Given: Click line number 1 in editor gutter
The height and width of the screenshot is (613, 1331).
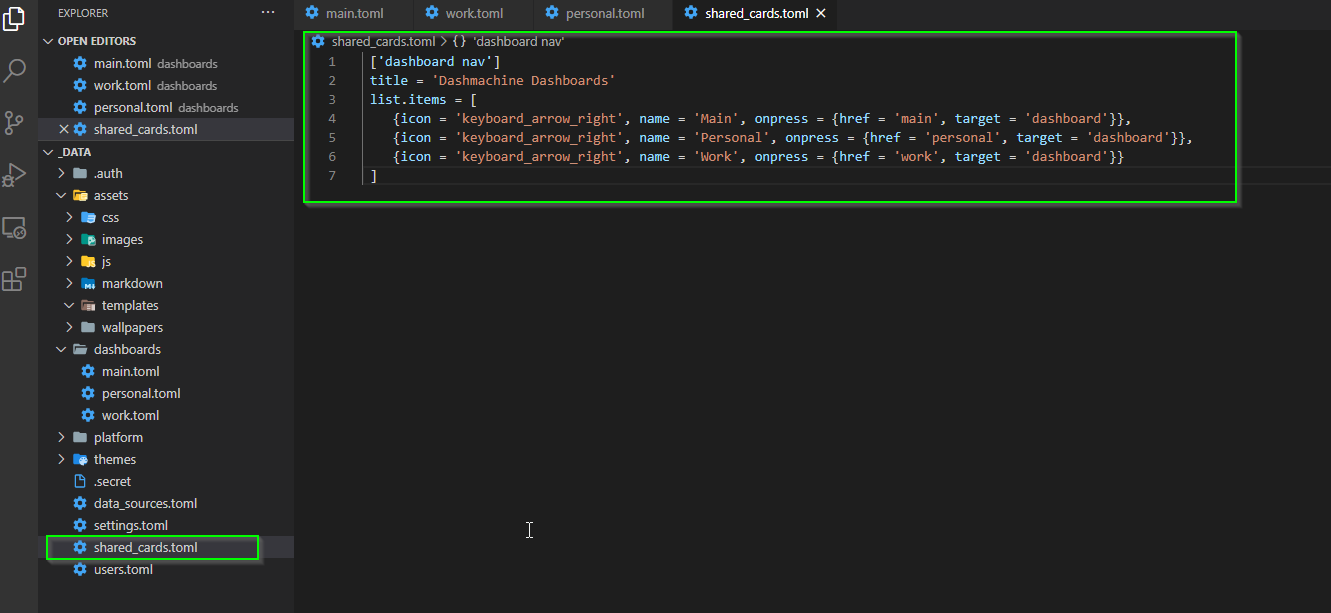Looking at the screenshot, I should click(331, 62).
